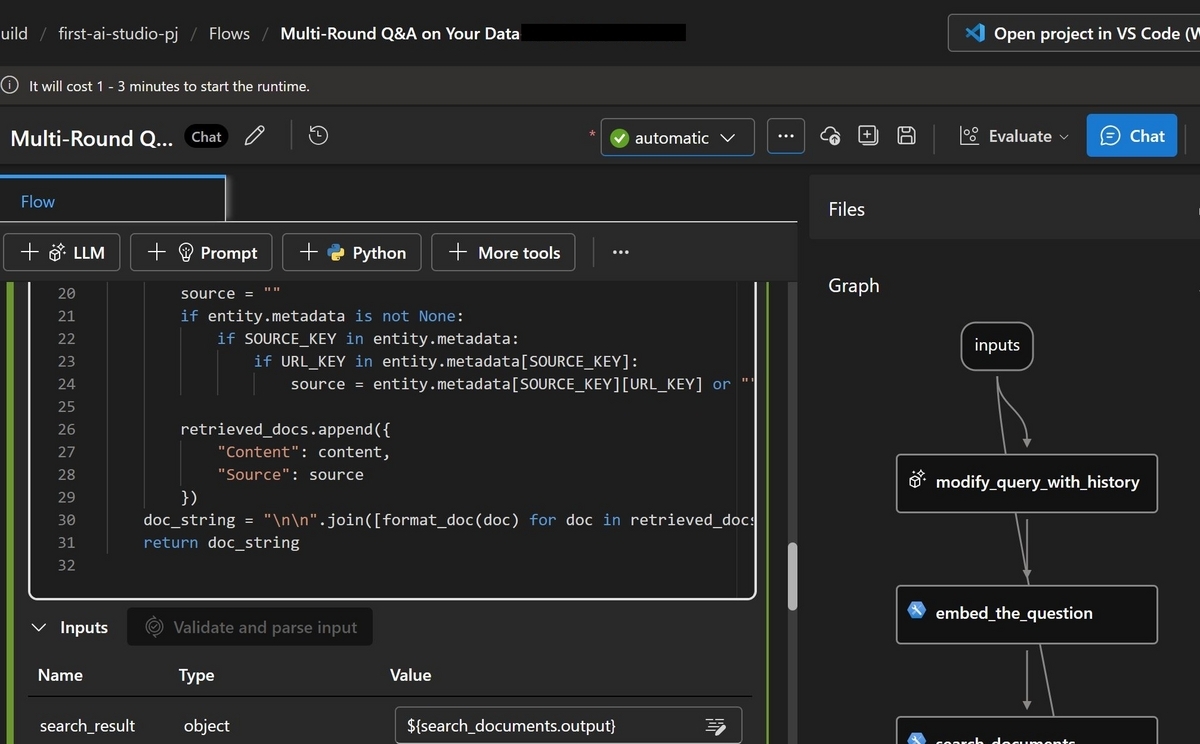Add an LLM node

click(x=62, y=252)
